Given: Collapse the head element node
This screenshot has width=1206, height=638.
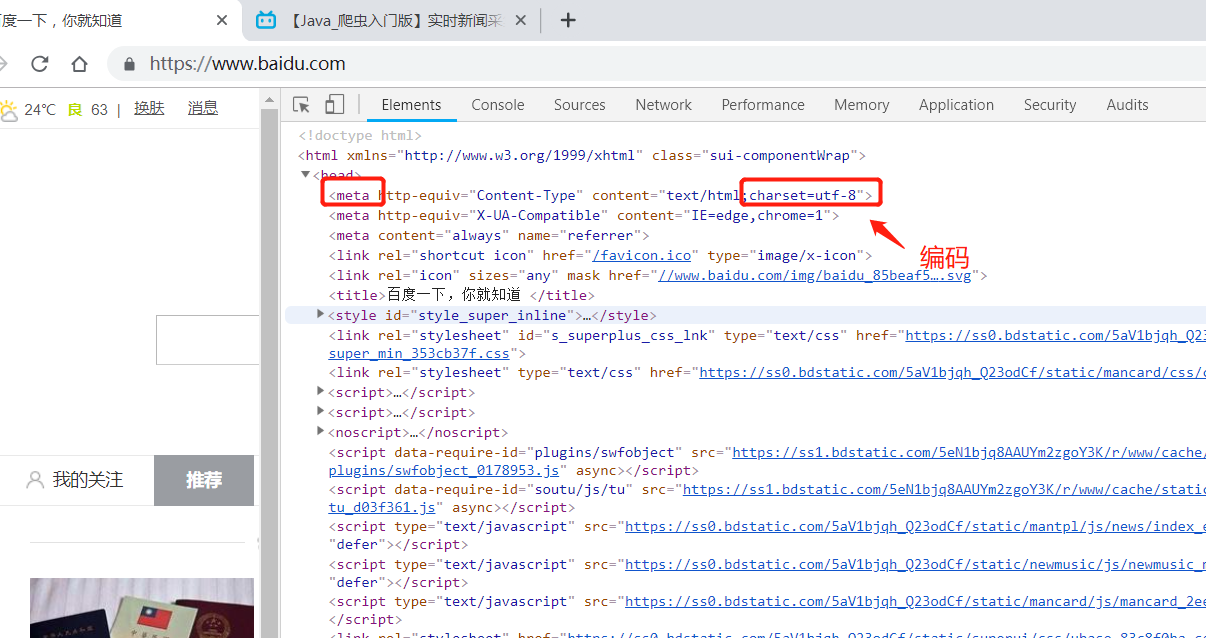Looking at the screenshot, I should tap(305, 175).
